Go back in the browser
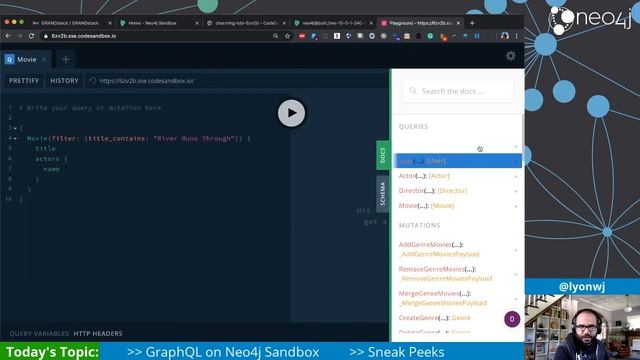The image size is (640, 360). point(8,36)
